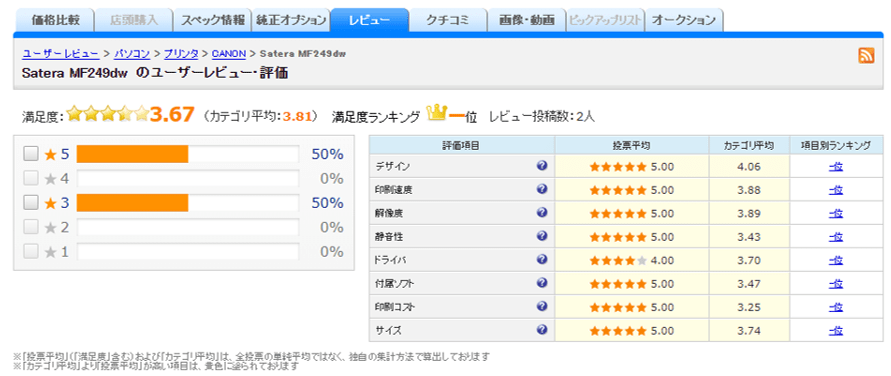The width and height of the screenshot is (891, 376).
Task: Click help icon beside サイズ
Action: [542, 329]
